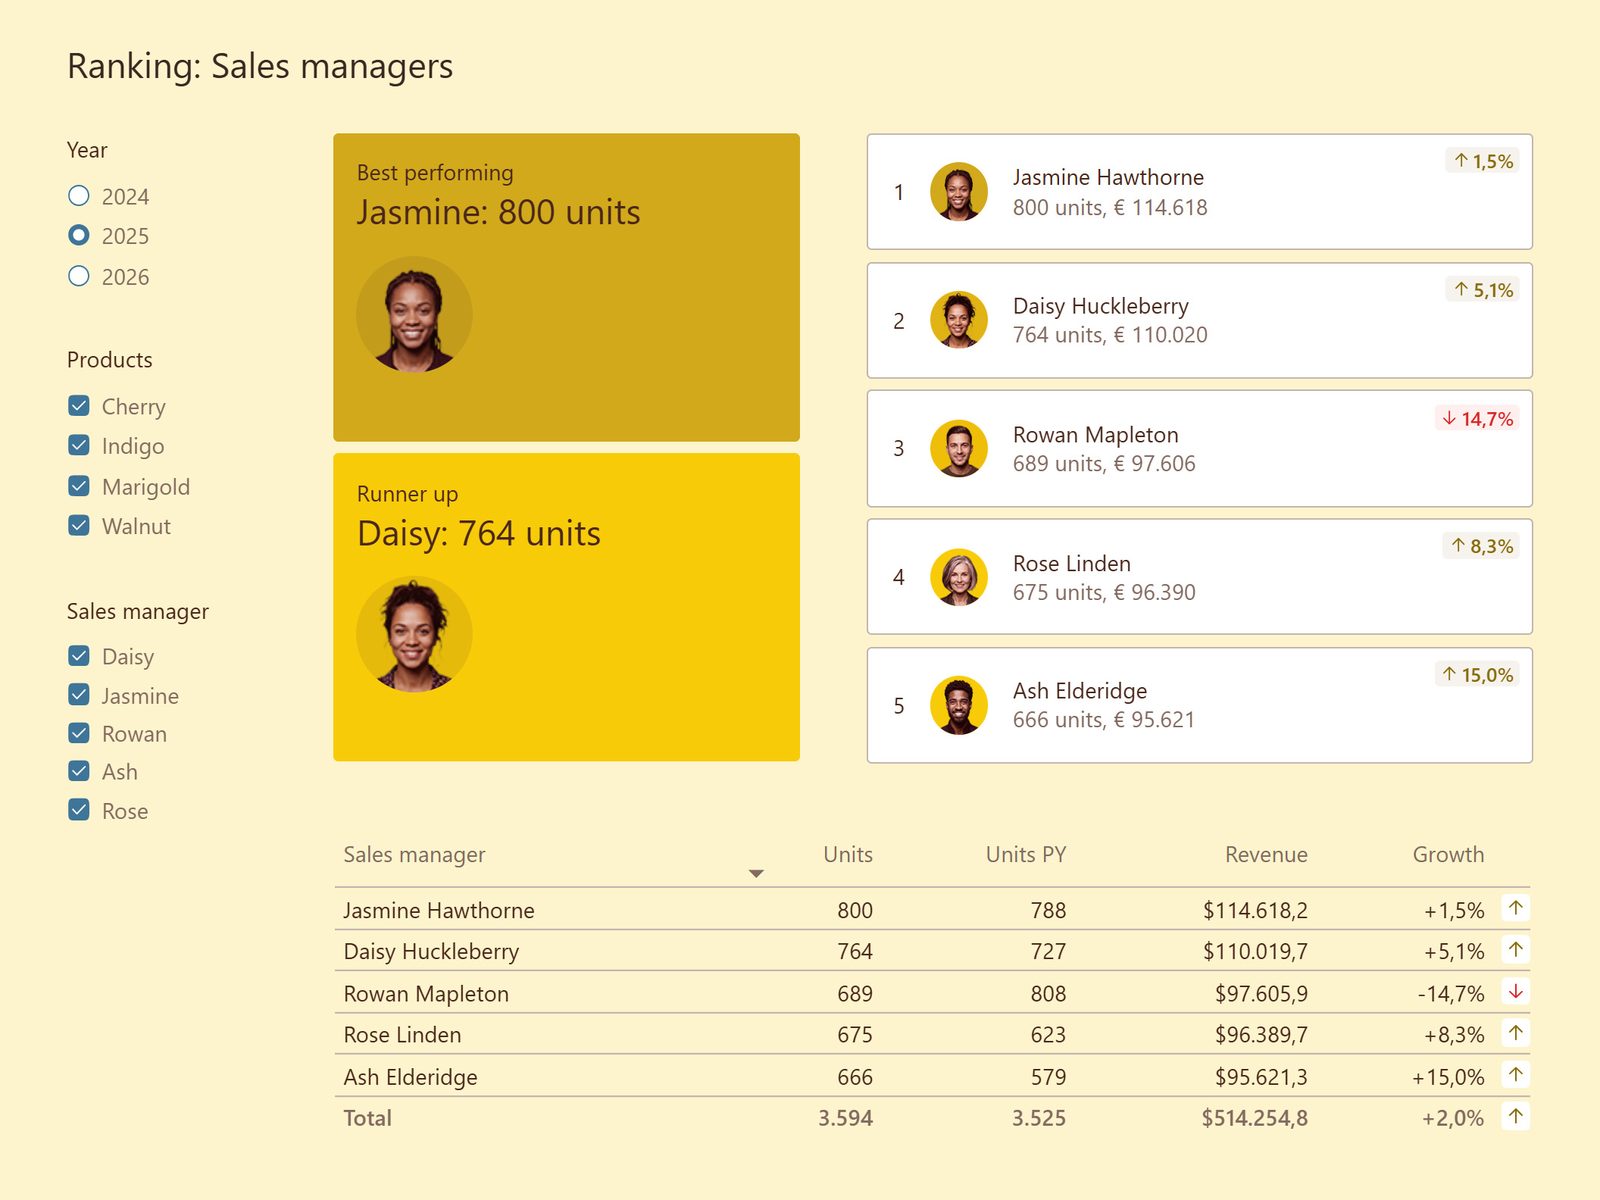Sort table by the Growth column header
1600x1200 pixels.
(1448, 855)
